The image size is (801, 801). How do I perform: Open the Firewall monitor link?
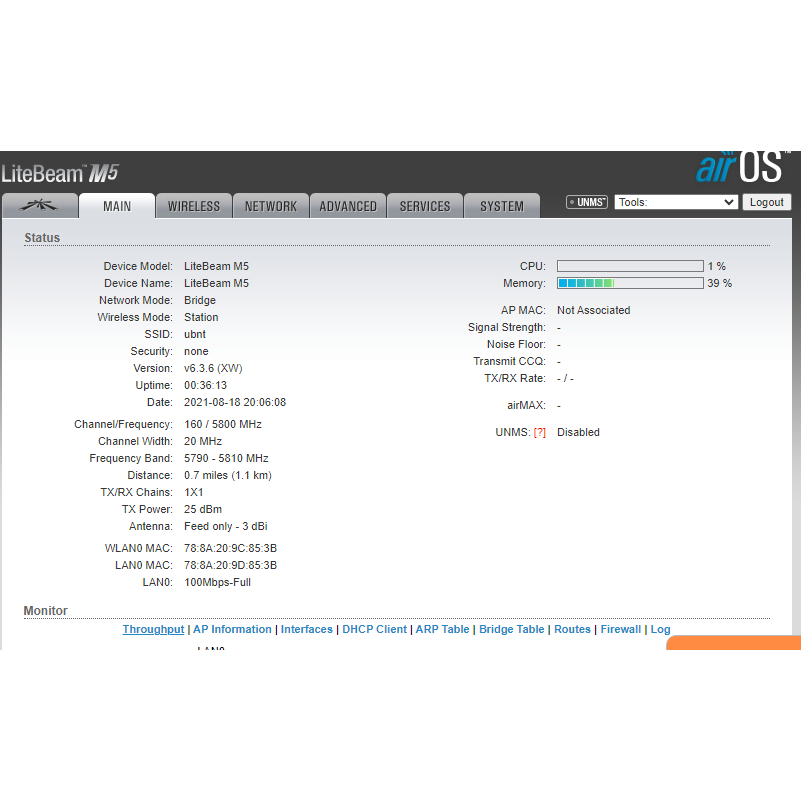(x=621, y=629)
